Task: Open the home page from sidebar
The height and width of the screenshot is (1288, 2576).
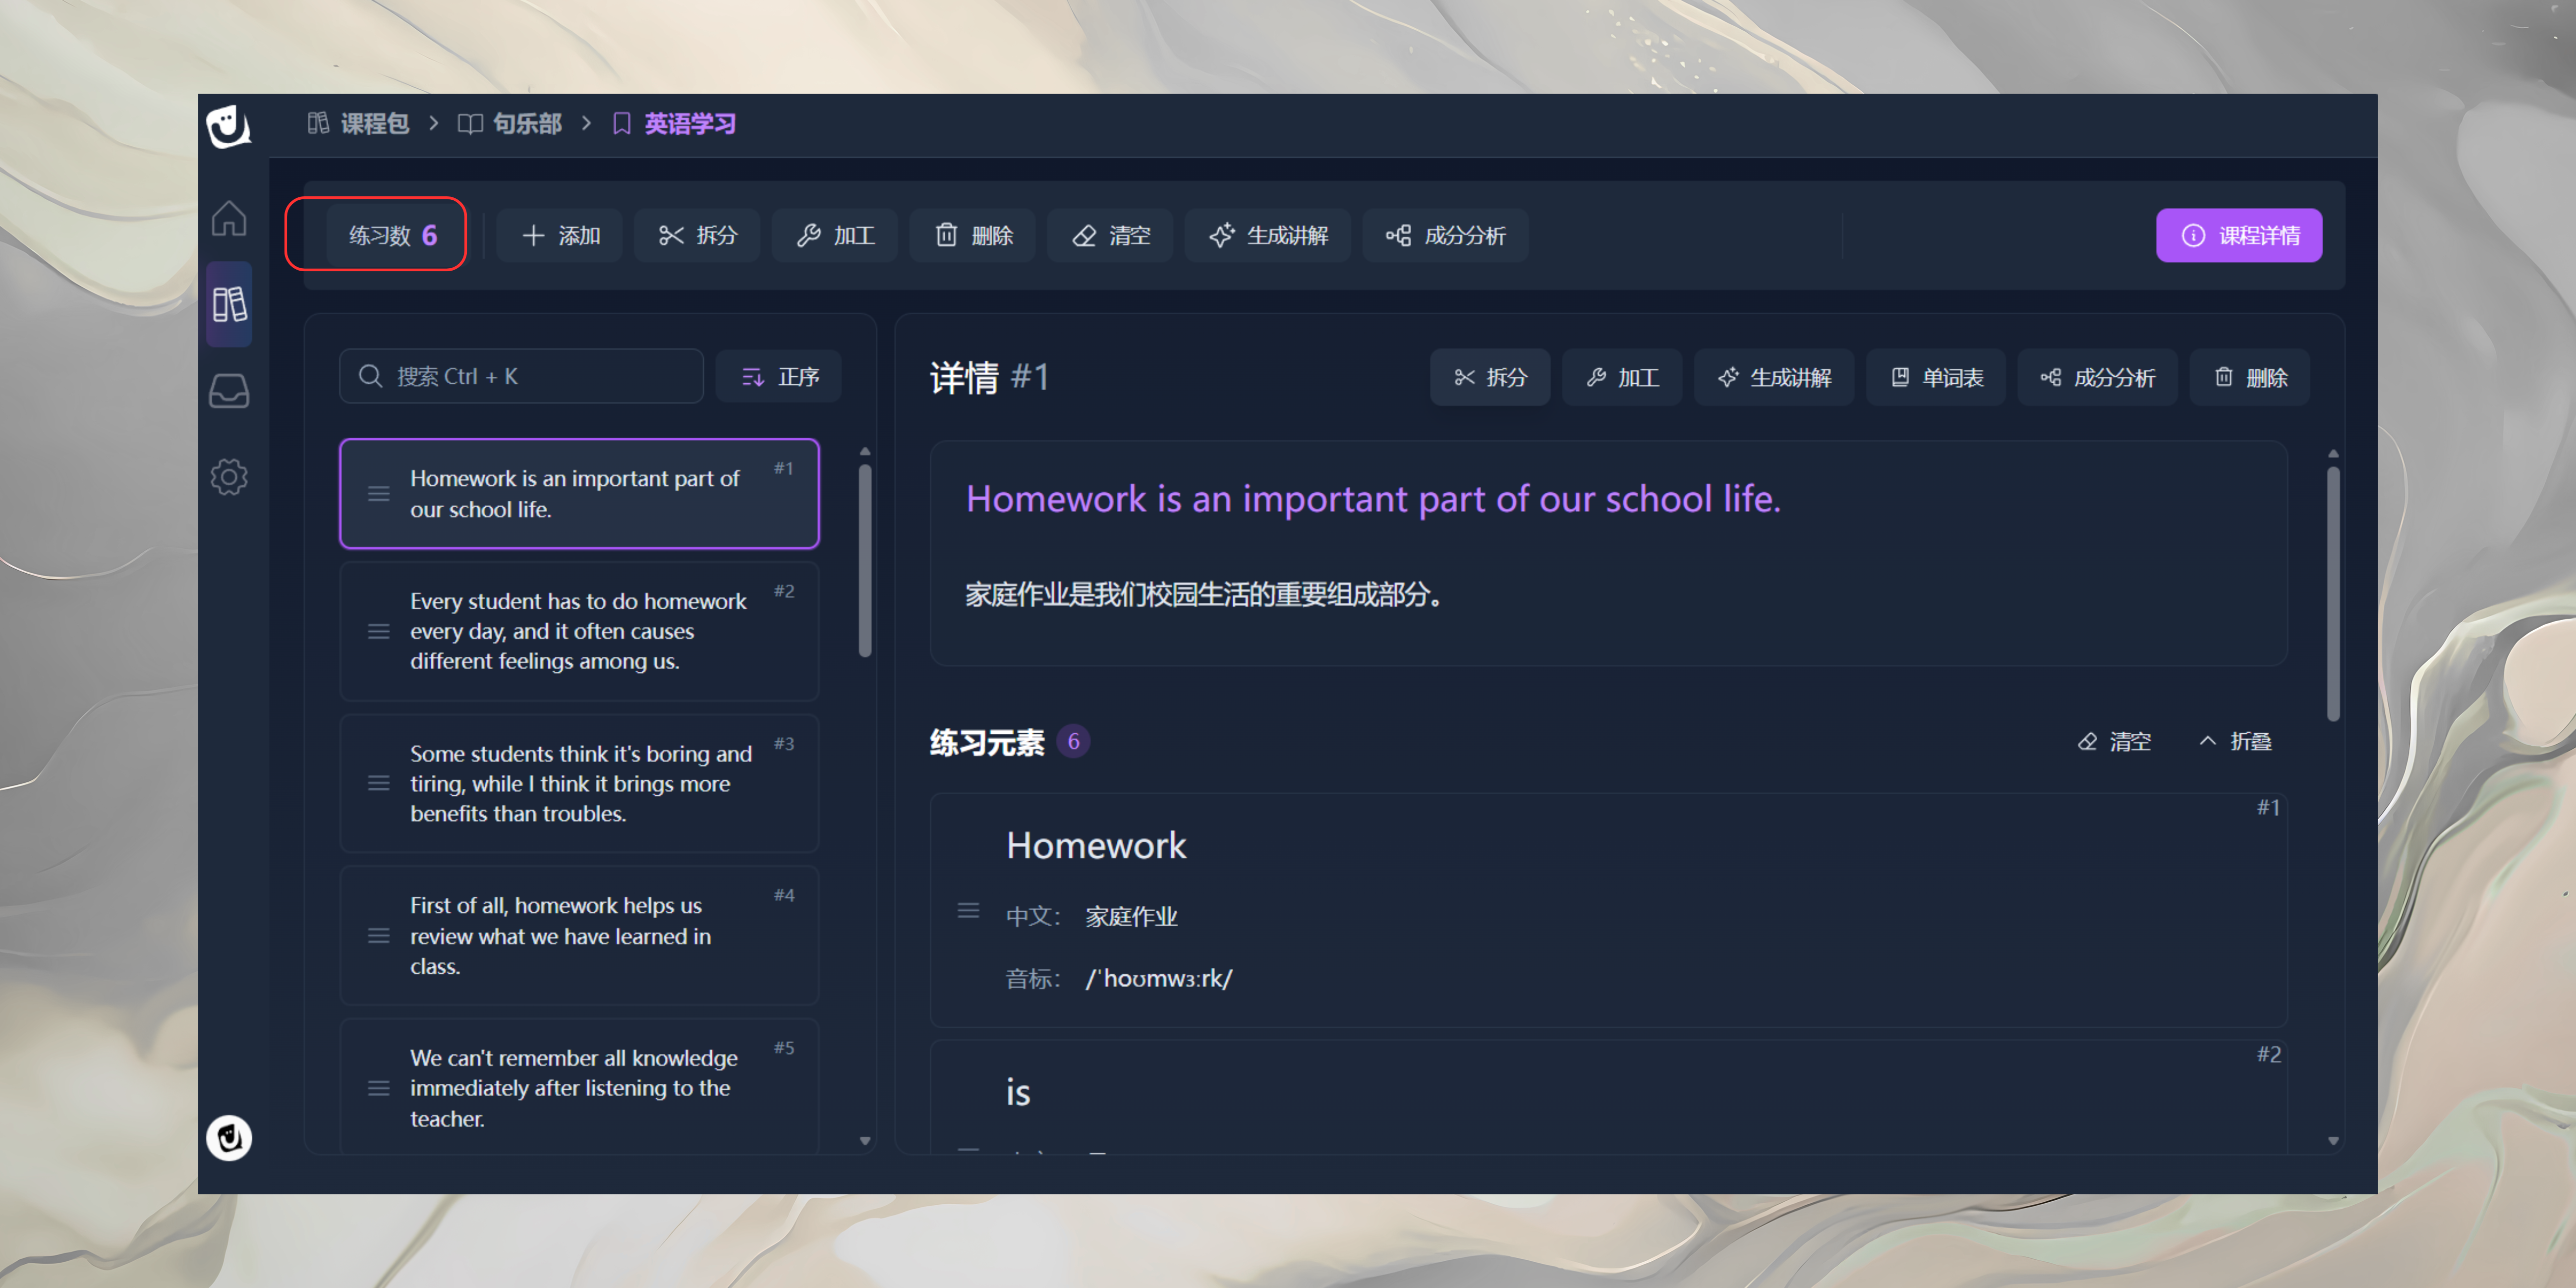Action: (x=228, y=218)
